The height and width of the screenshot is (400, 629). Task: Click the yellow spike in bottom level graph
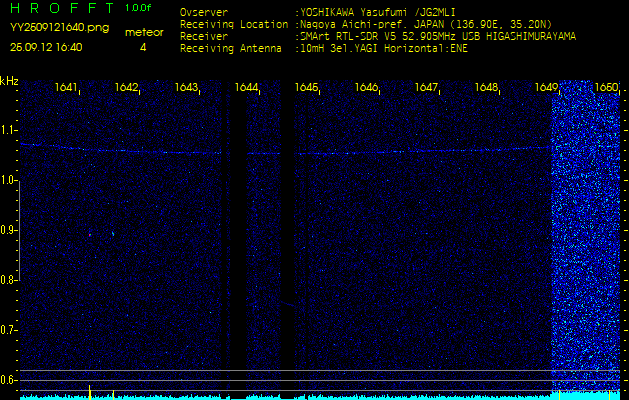90,390
